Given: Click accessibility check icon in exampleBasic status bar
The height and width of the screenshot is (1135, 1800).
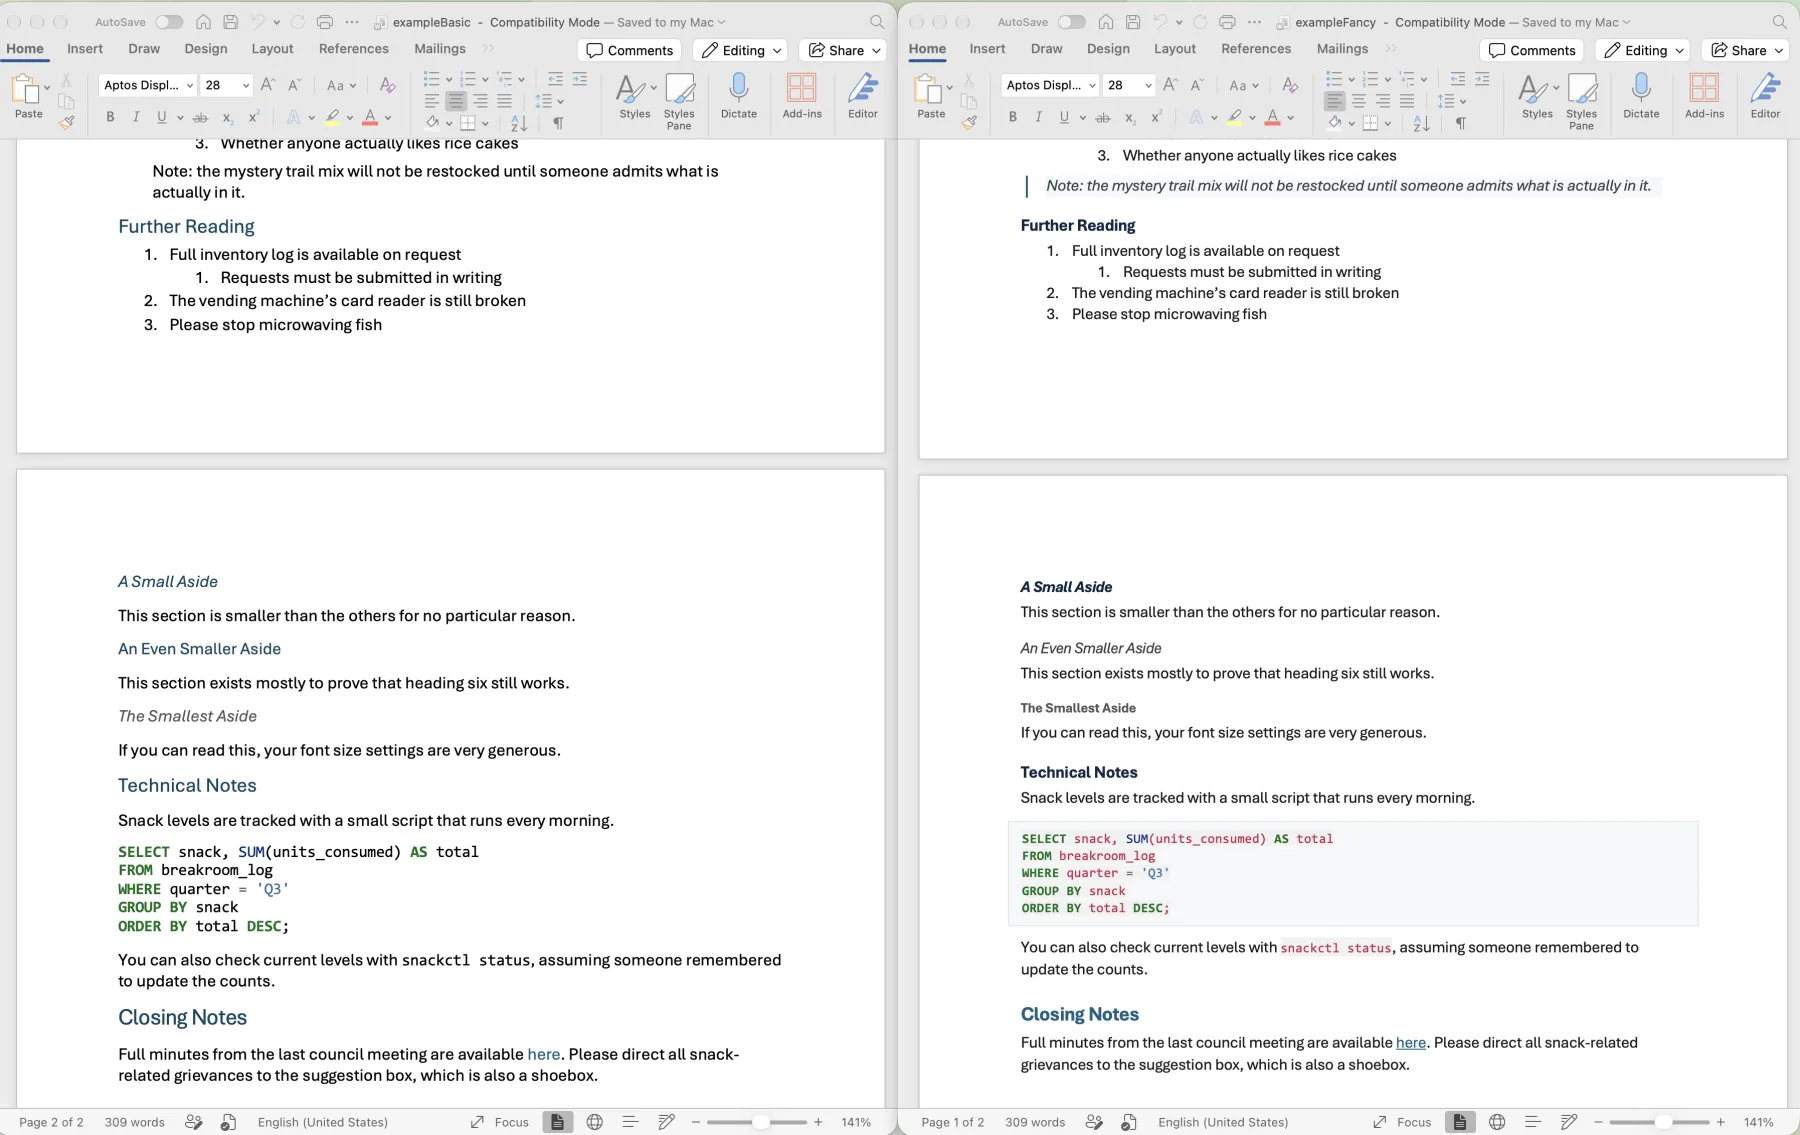Looking at the screenshot, I should click(228, 1122).
